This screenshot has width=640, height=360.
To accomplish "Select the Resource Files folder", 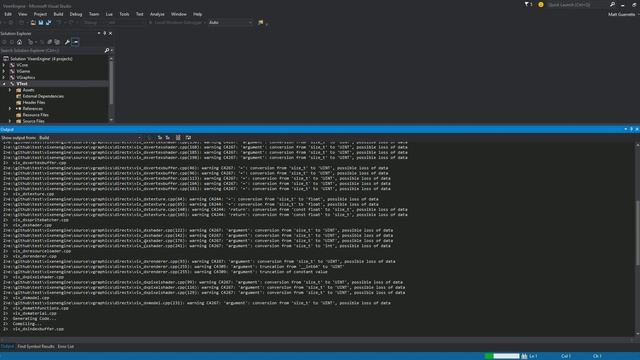I will pyautogui.click(x=36, y=115).
